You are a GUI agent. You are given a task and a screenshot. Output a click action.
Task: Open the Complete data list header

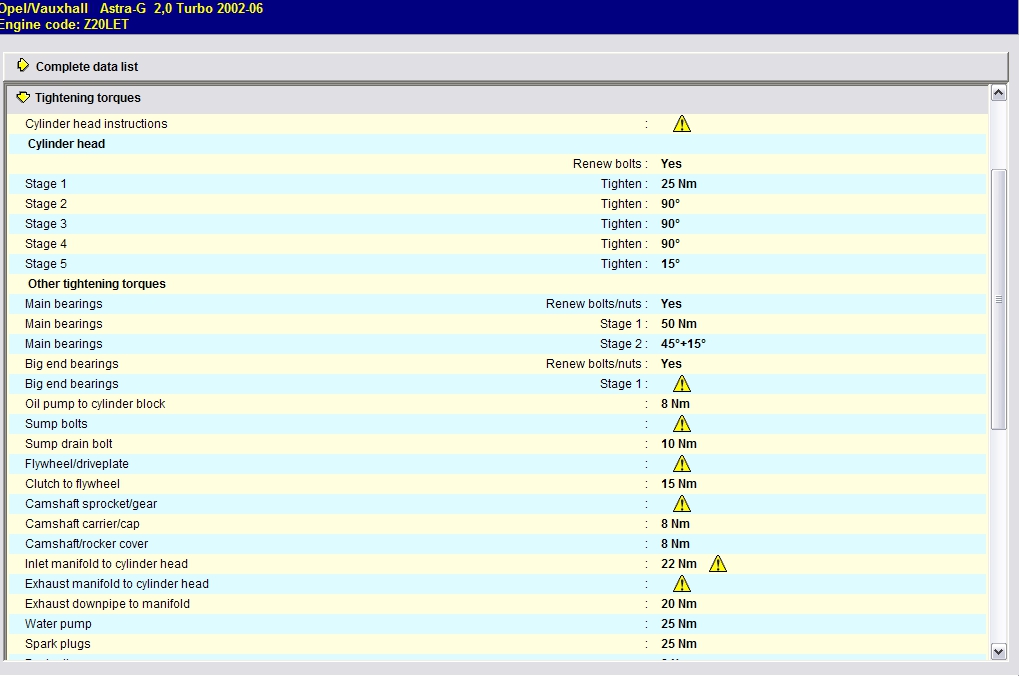506,66
